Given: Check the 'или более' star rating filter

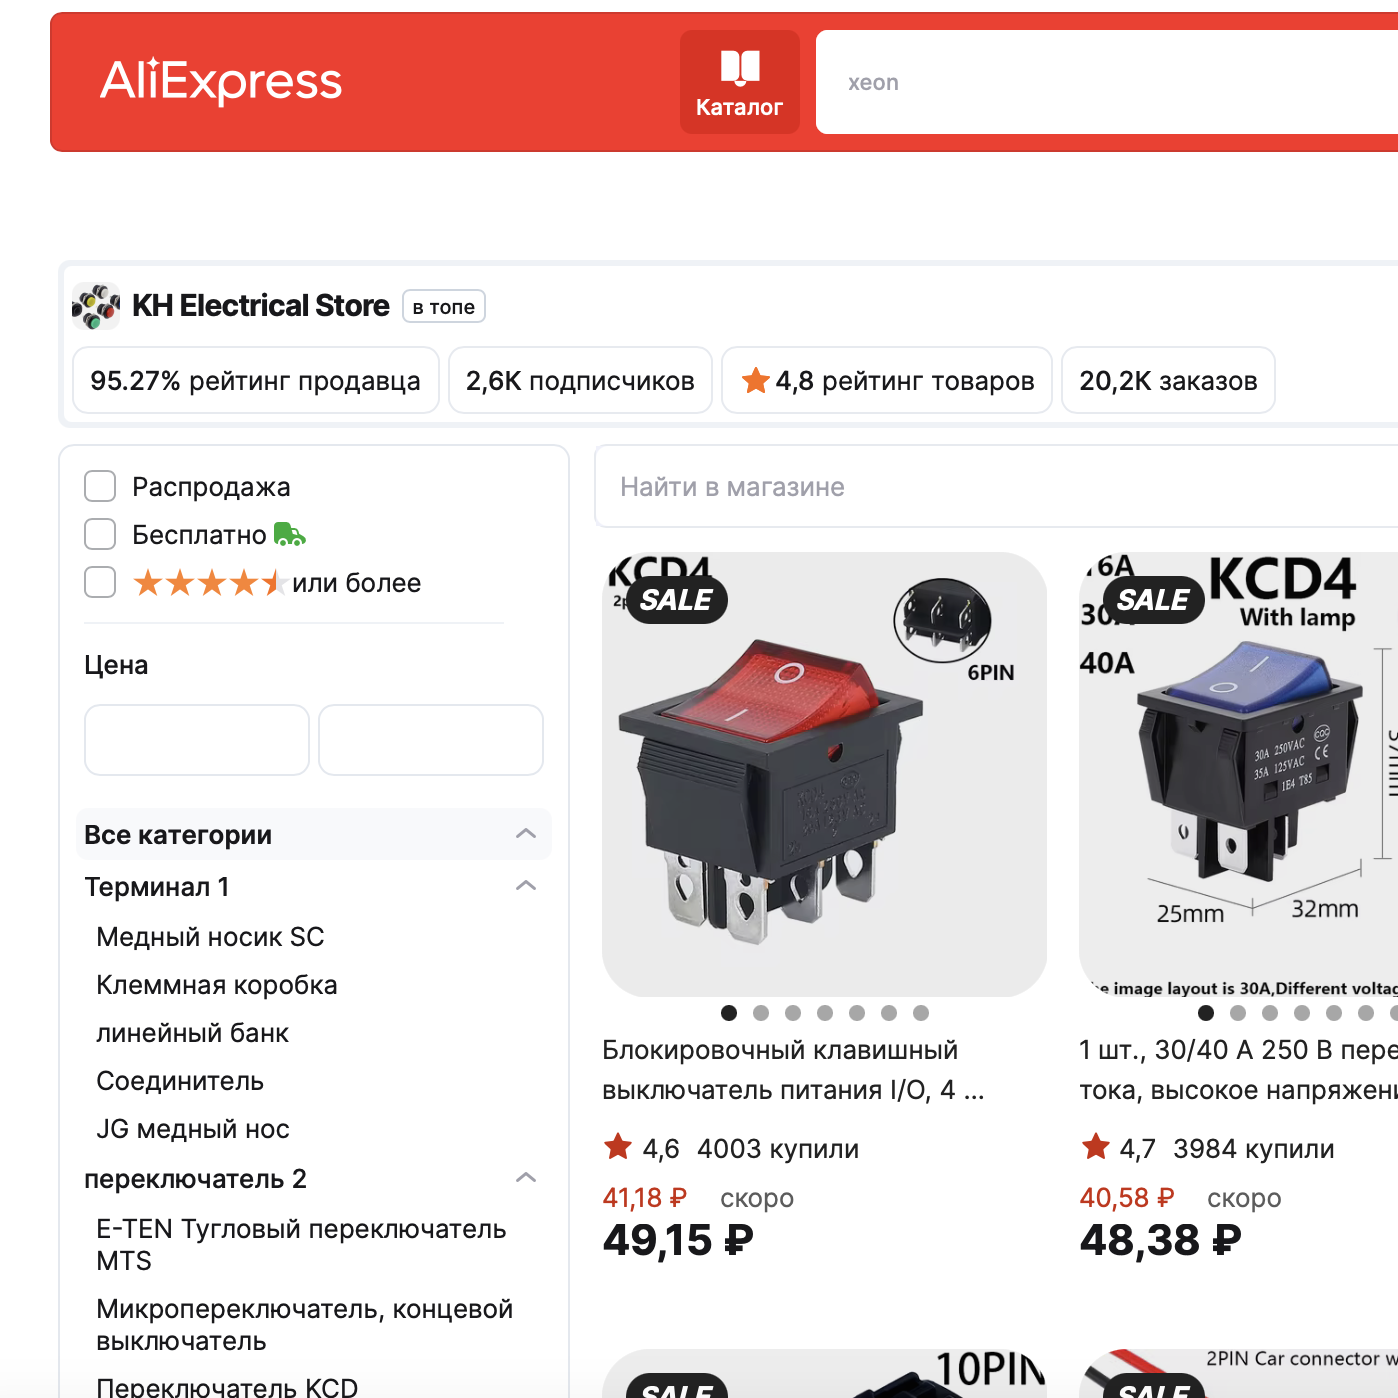Looking at the screenshot, I should click(x=100, y=583).
